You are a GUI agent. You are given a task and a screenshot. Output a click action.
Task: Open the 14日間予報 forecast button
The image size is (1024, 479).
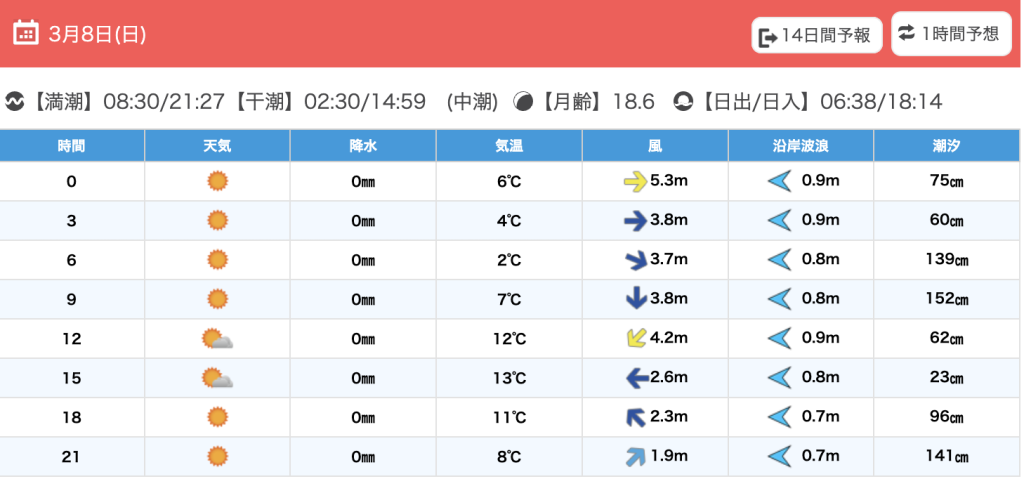click(x=816, y=37)
